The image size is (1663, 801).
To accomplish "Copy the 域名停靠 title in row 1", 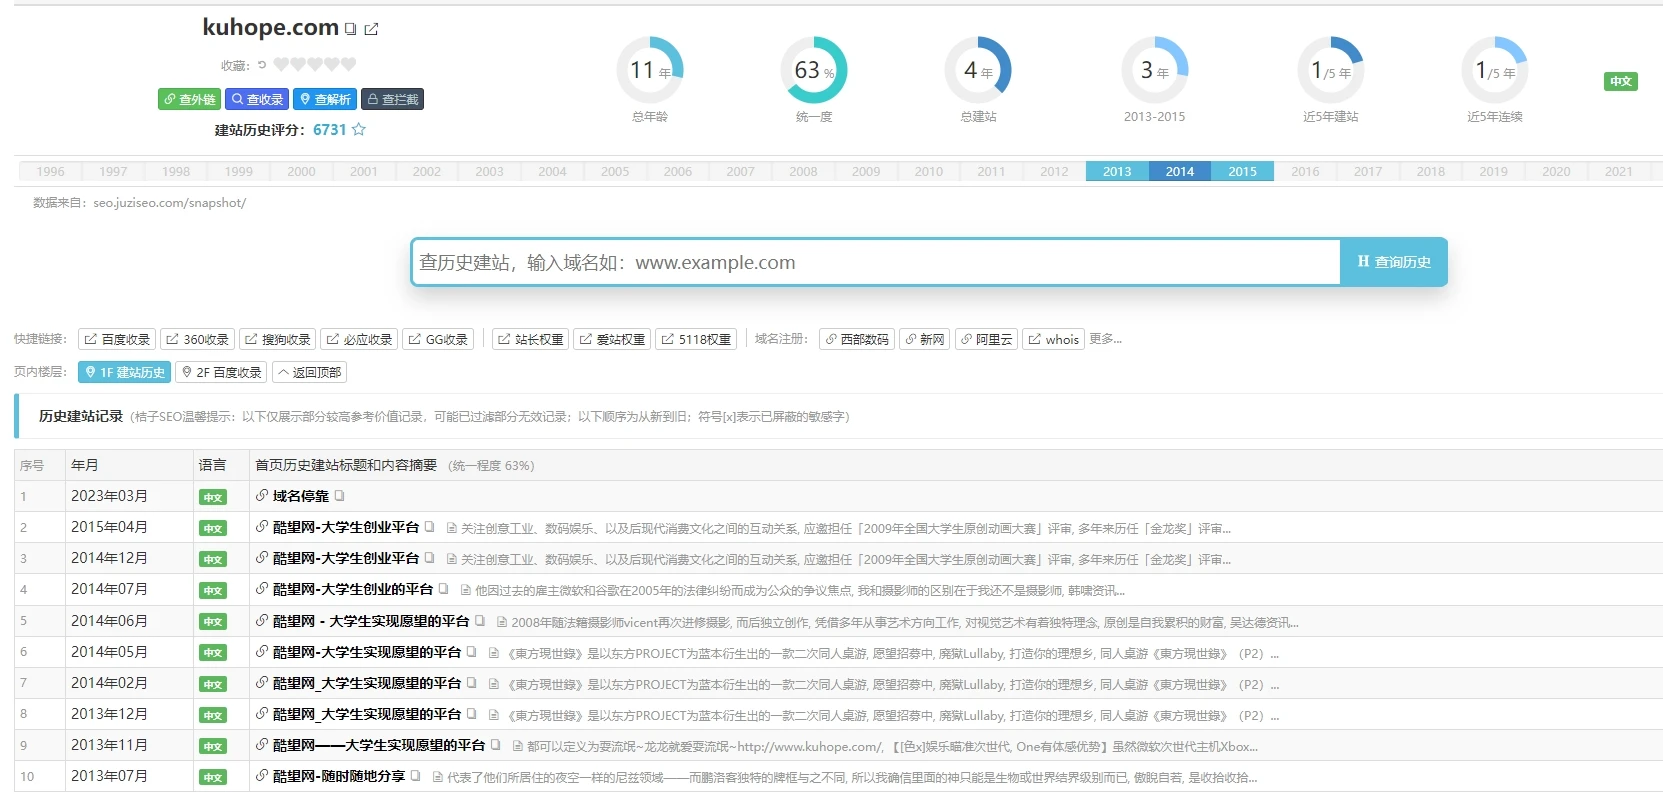I will pos(340,496).
